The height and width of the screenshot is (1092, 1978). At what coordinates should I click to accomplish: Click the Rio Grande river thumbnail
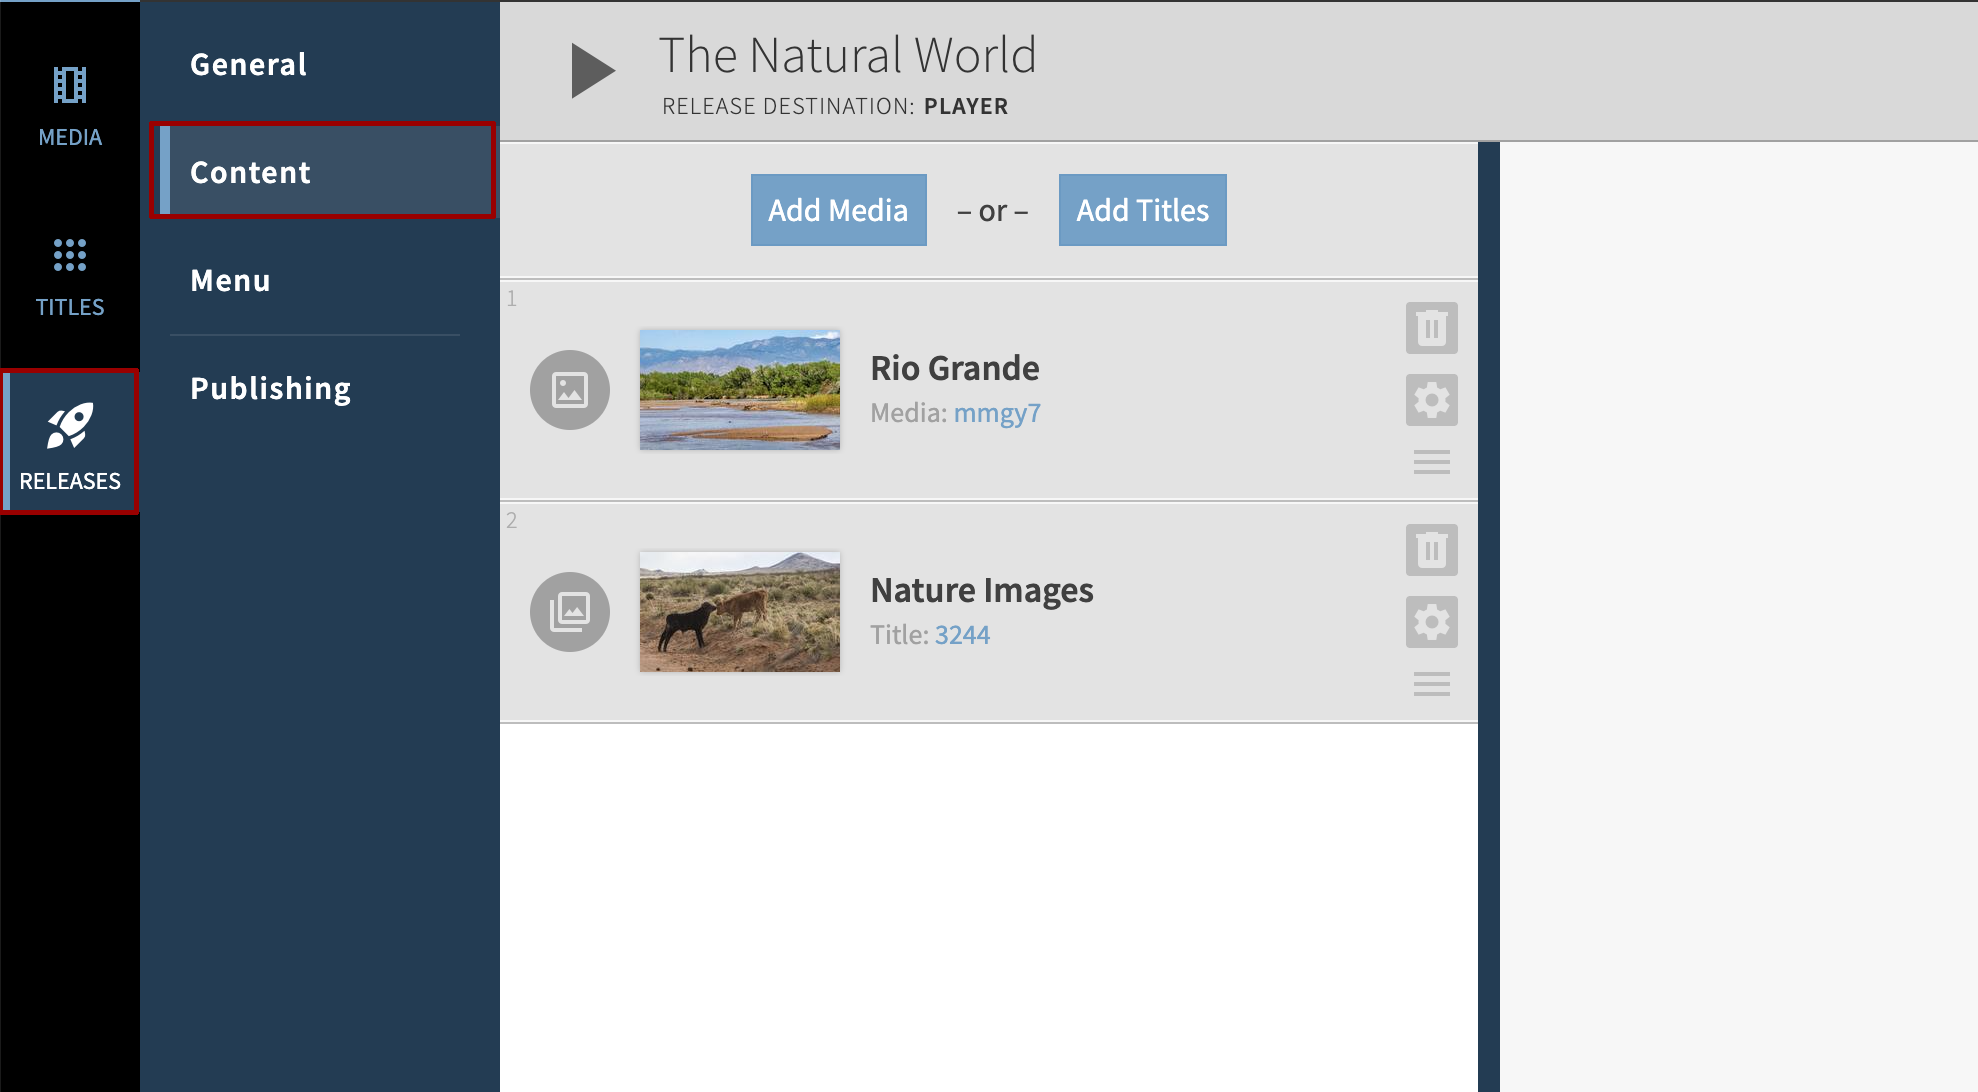point(739,390)
